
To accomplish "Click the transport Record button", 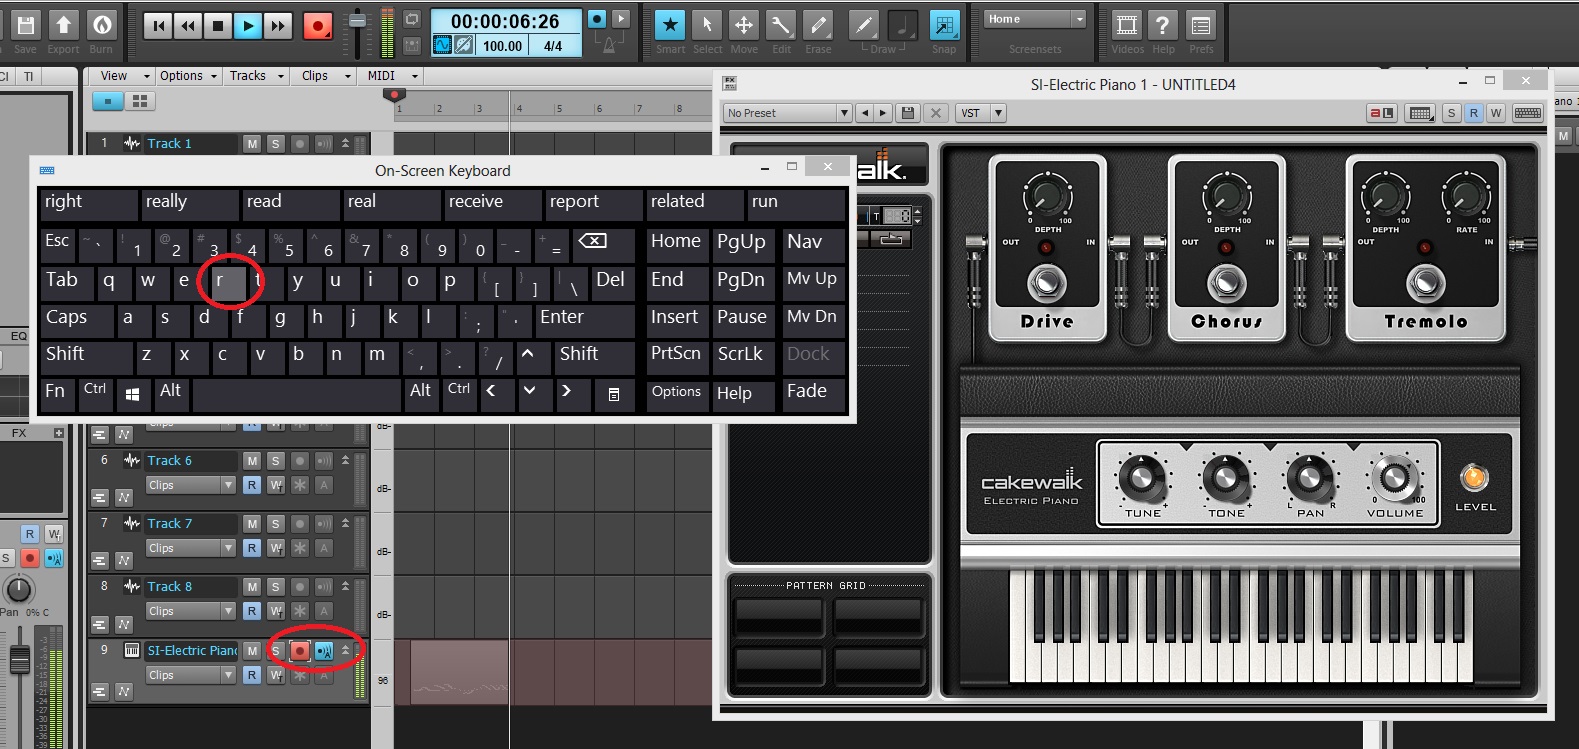I will click(x=318, y=26).
